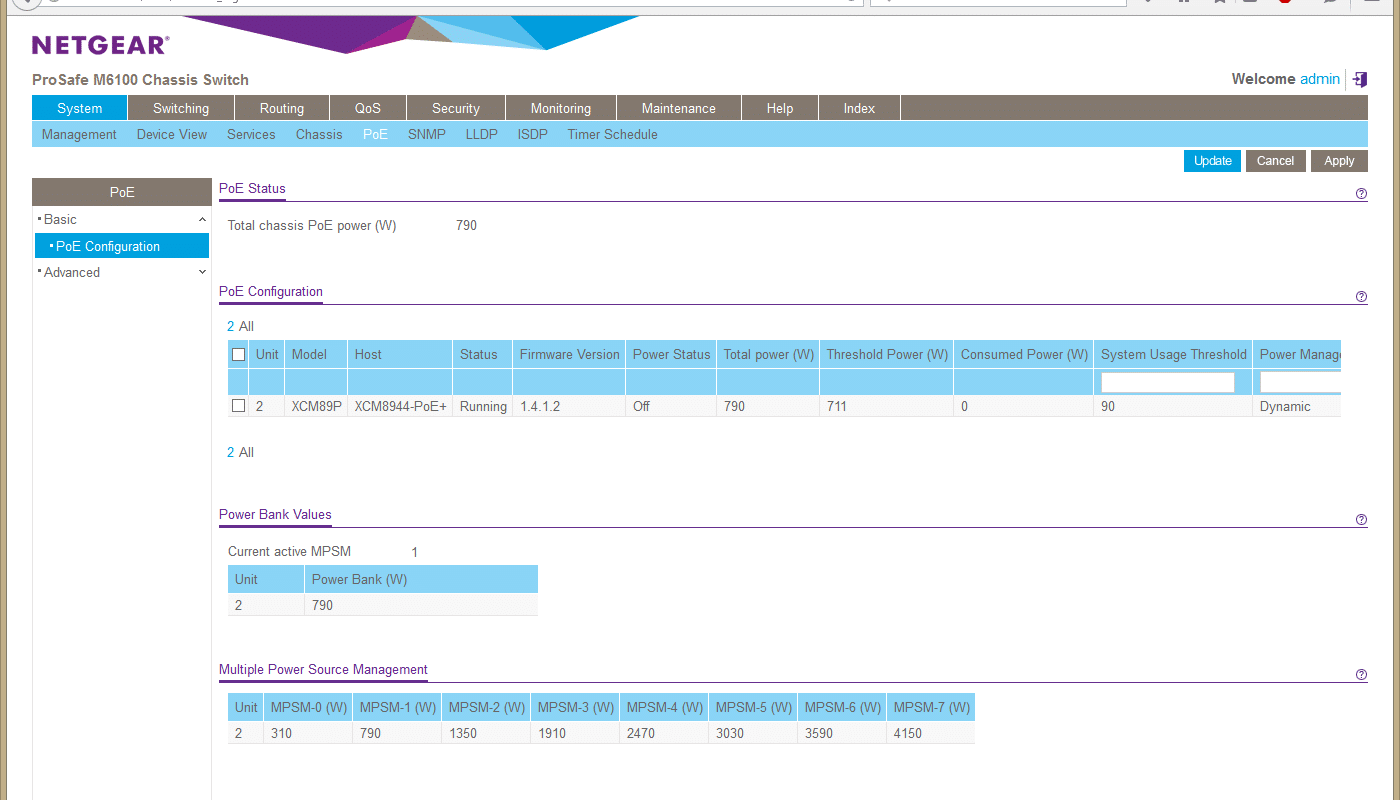Click the Power Status column header

(671, 354)
